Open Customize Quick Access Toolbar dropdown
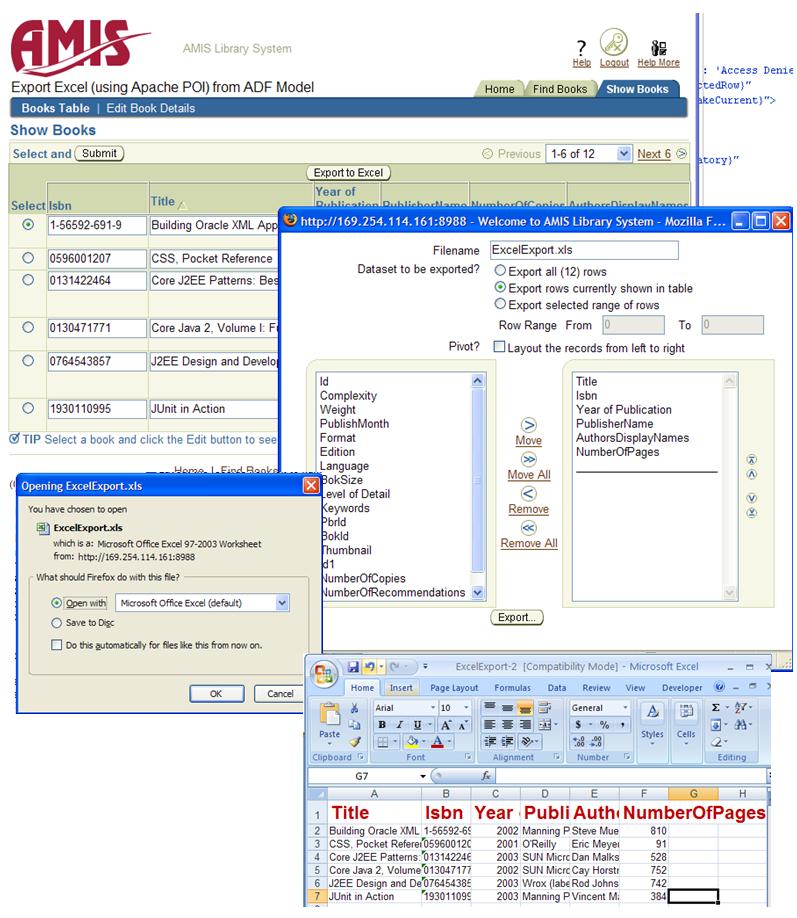 point(425,666)
